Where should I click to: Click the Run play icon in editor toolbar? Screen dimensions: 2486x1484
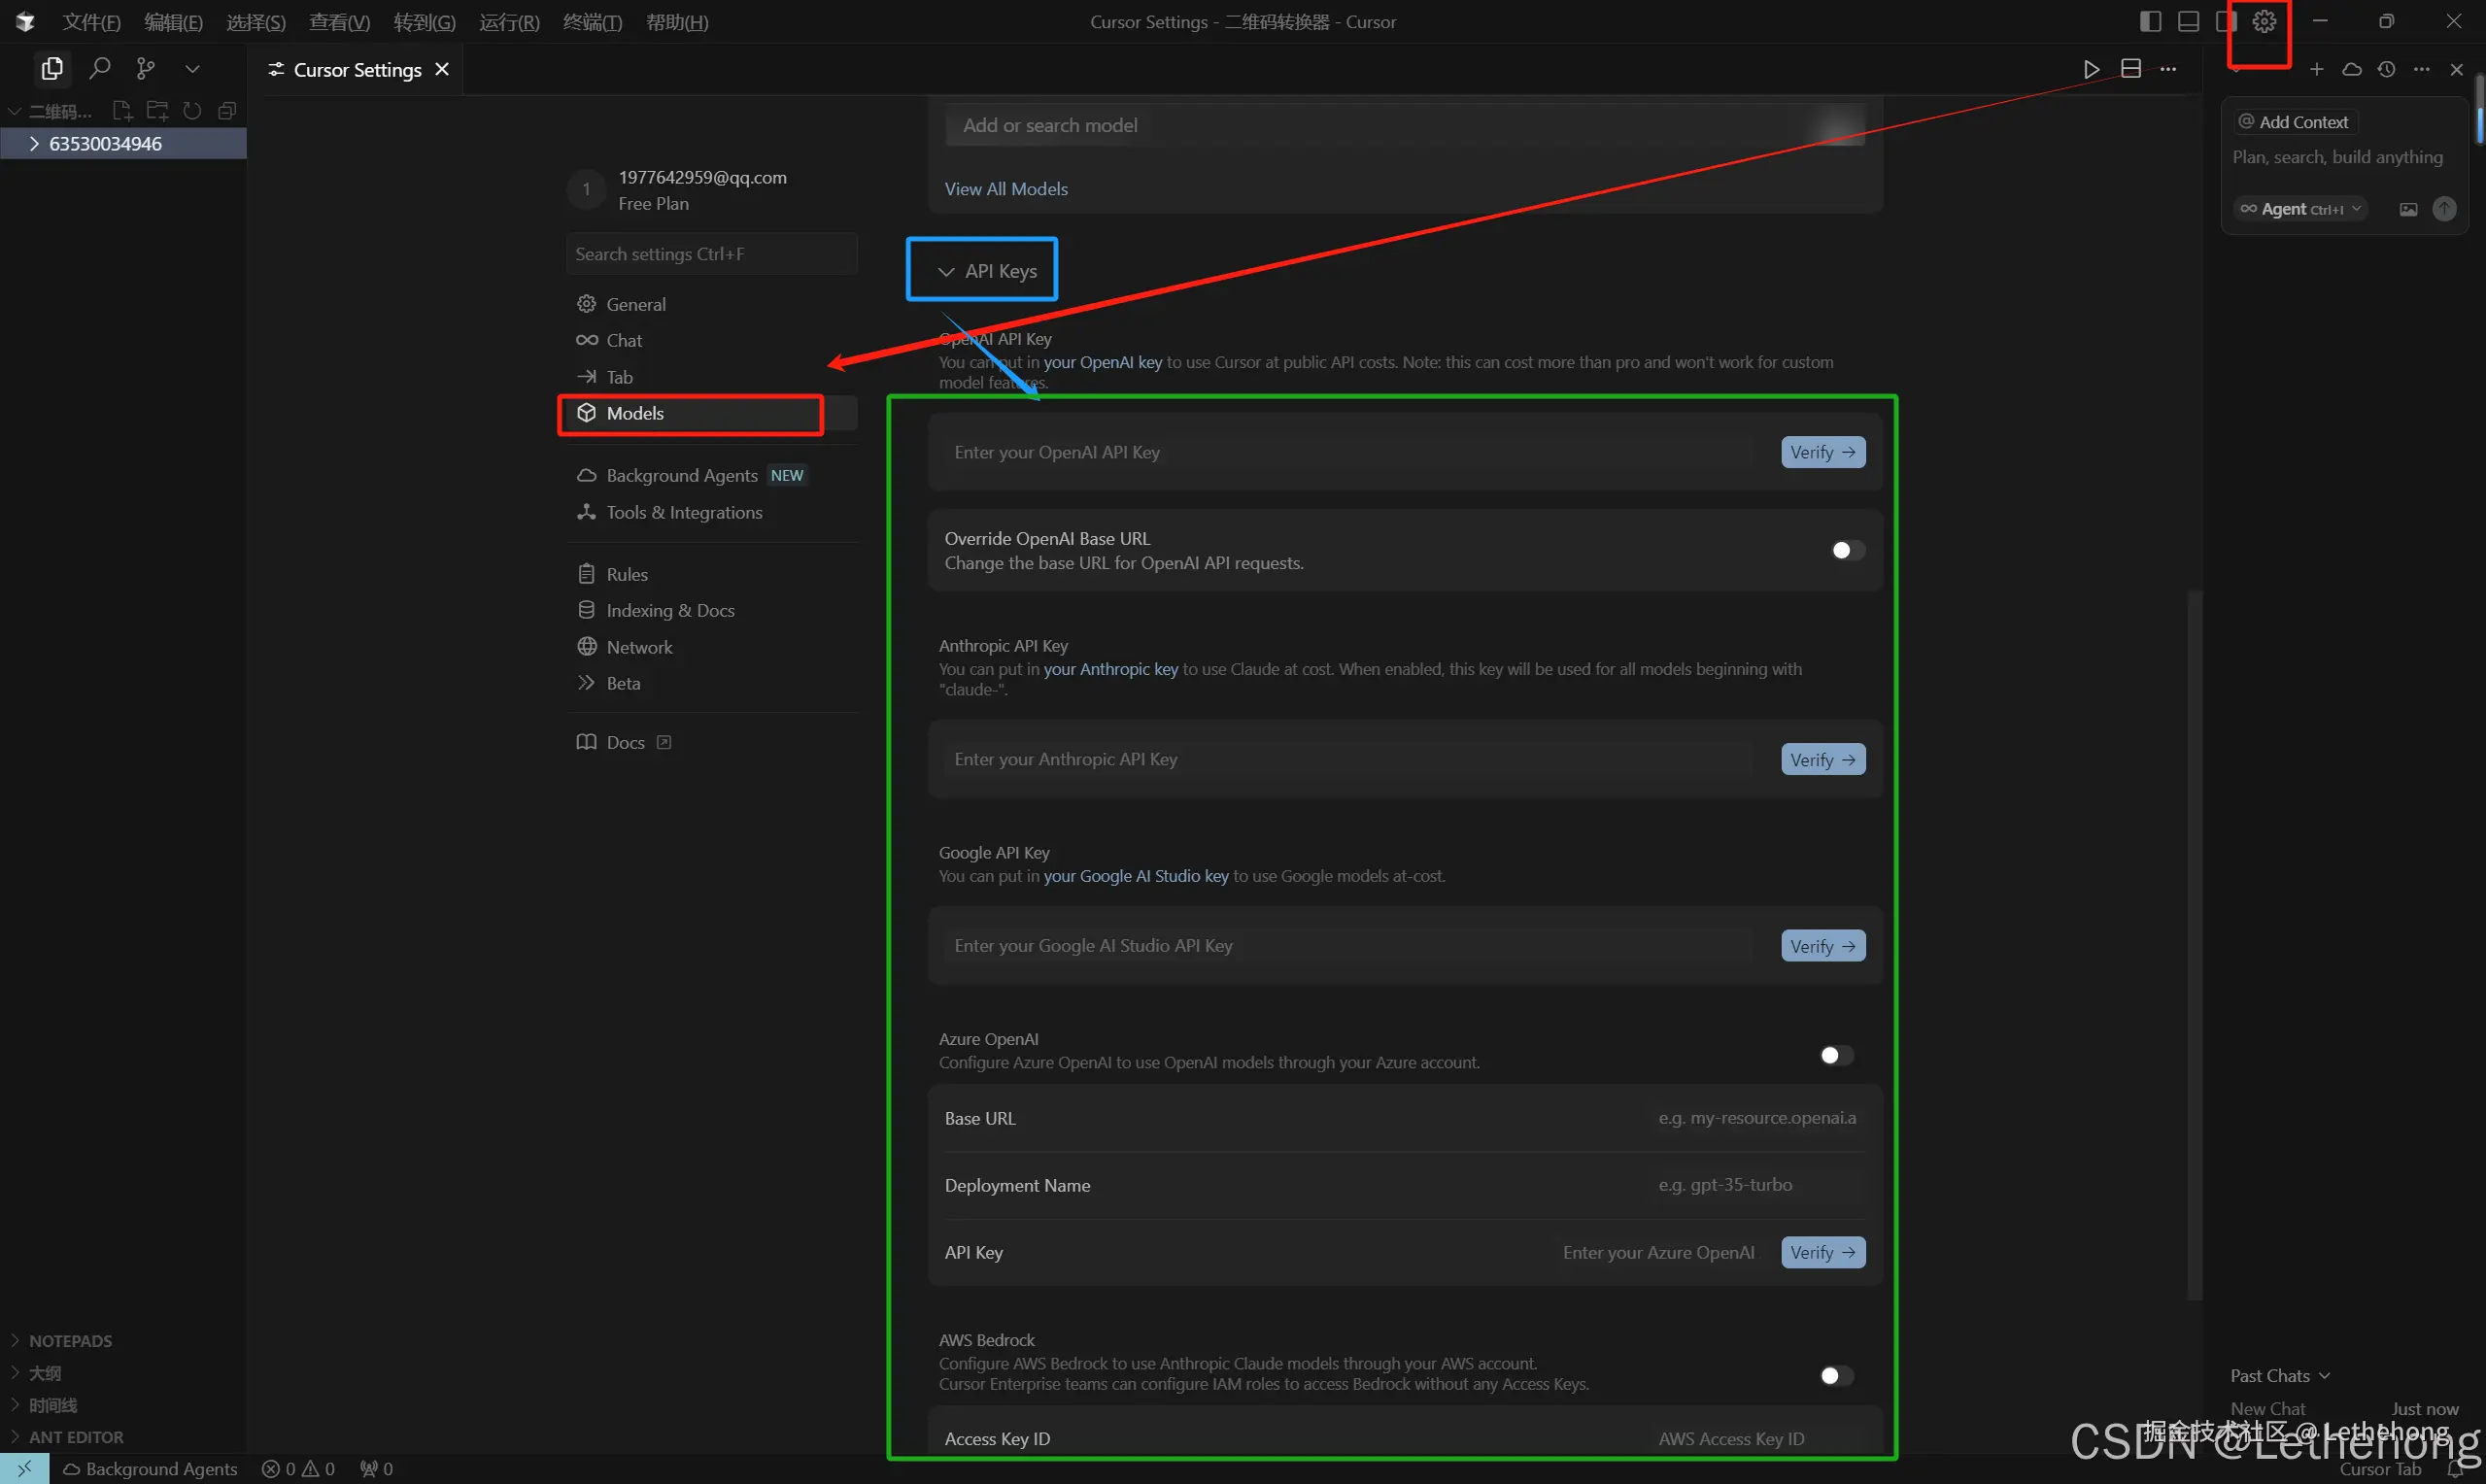click(x=2091, y=69)
